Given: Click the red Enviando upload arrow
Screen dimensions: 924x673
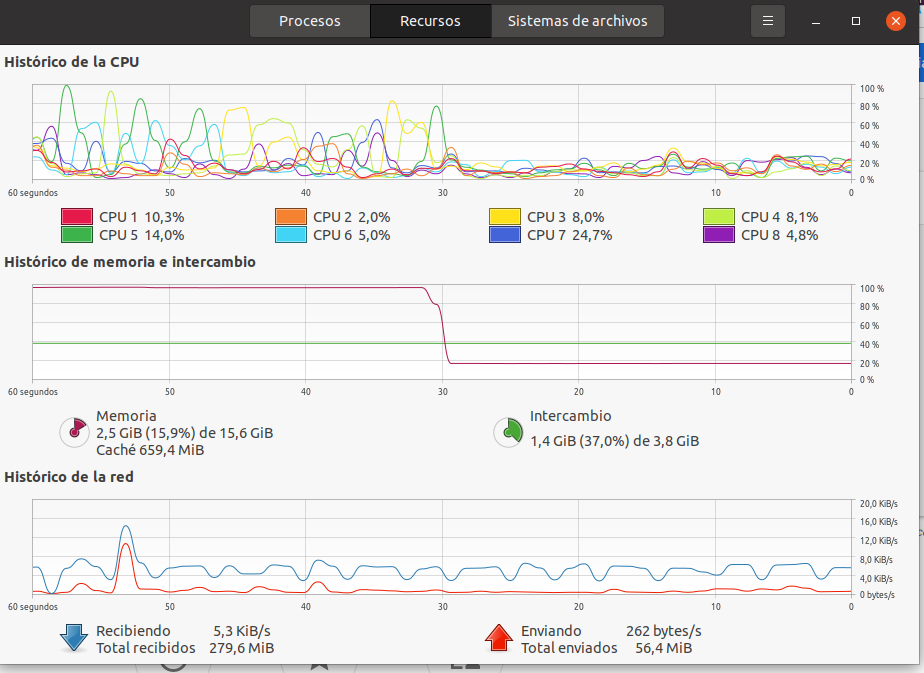Looking at the screenshot, I should click(498, 638).
